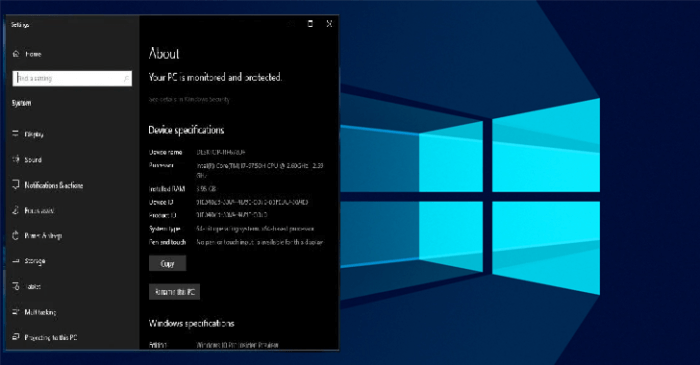
Task: Focus the 'Find a setting' search box
Action: 72,79
